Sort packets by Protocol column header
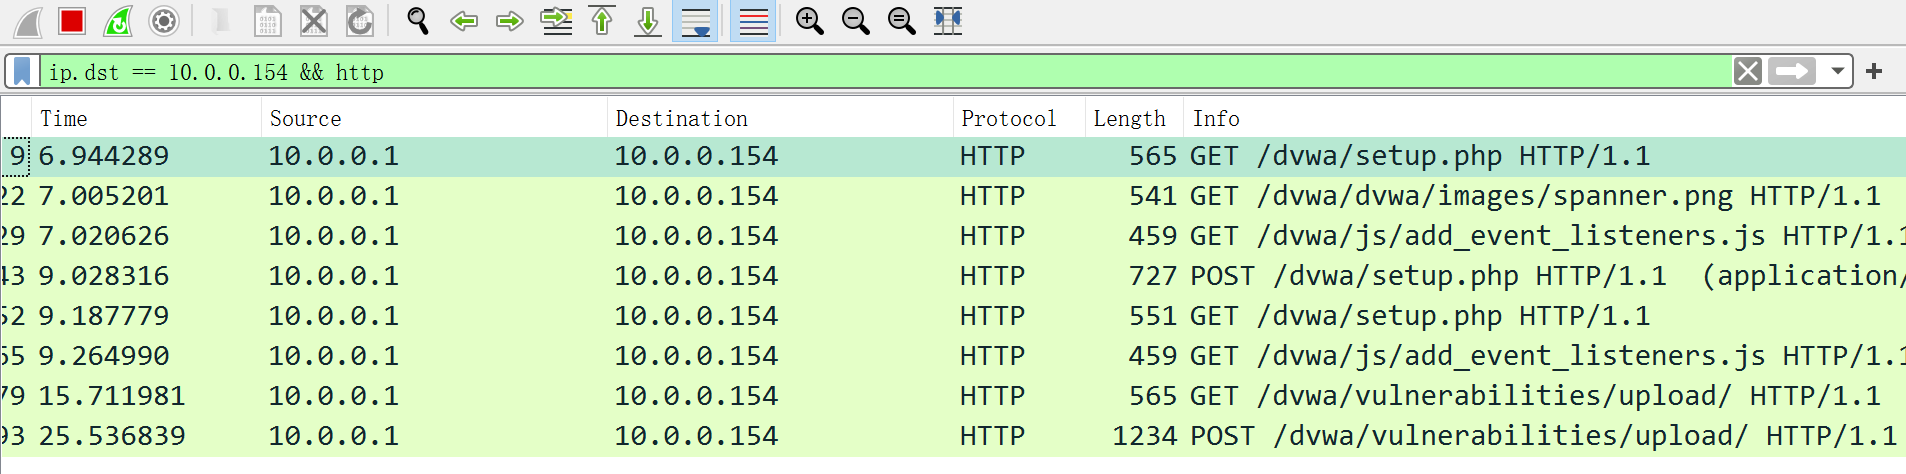The height and width of the screenshot is (474, 1906). click(x=1008, y=119)
